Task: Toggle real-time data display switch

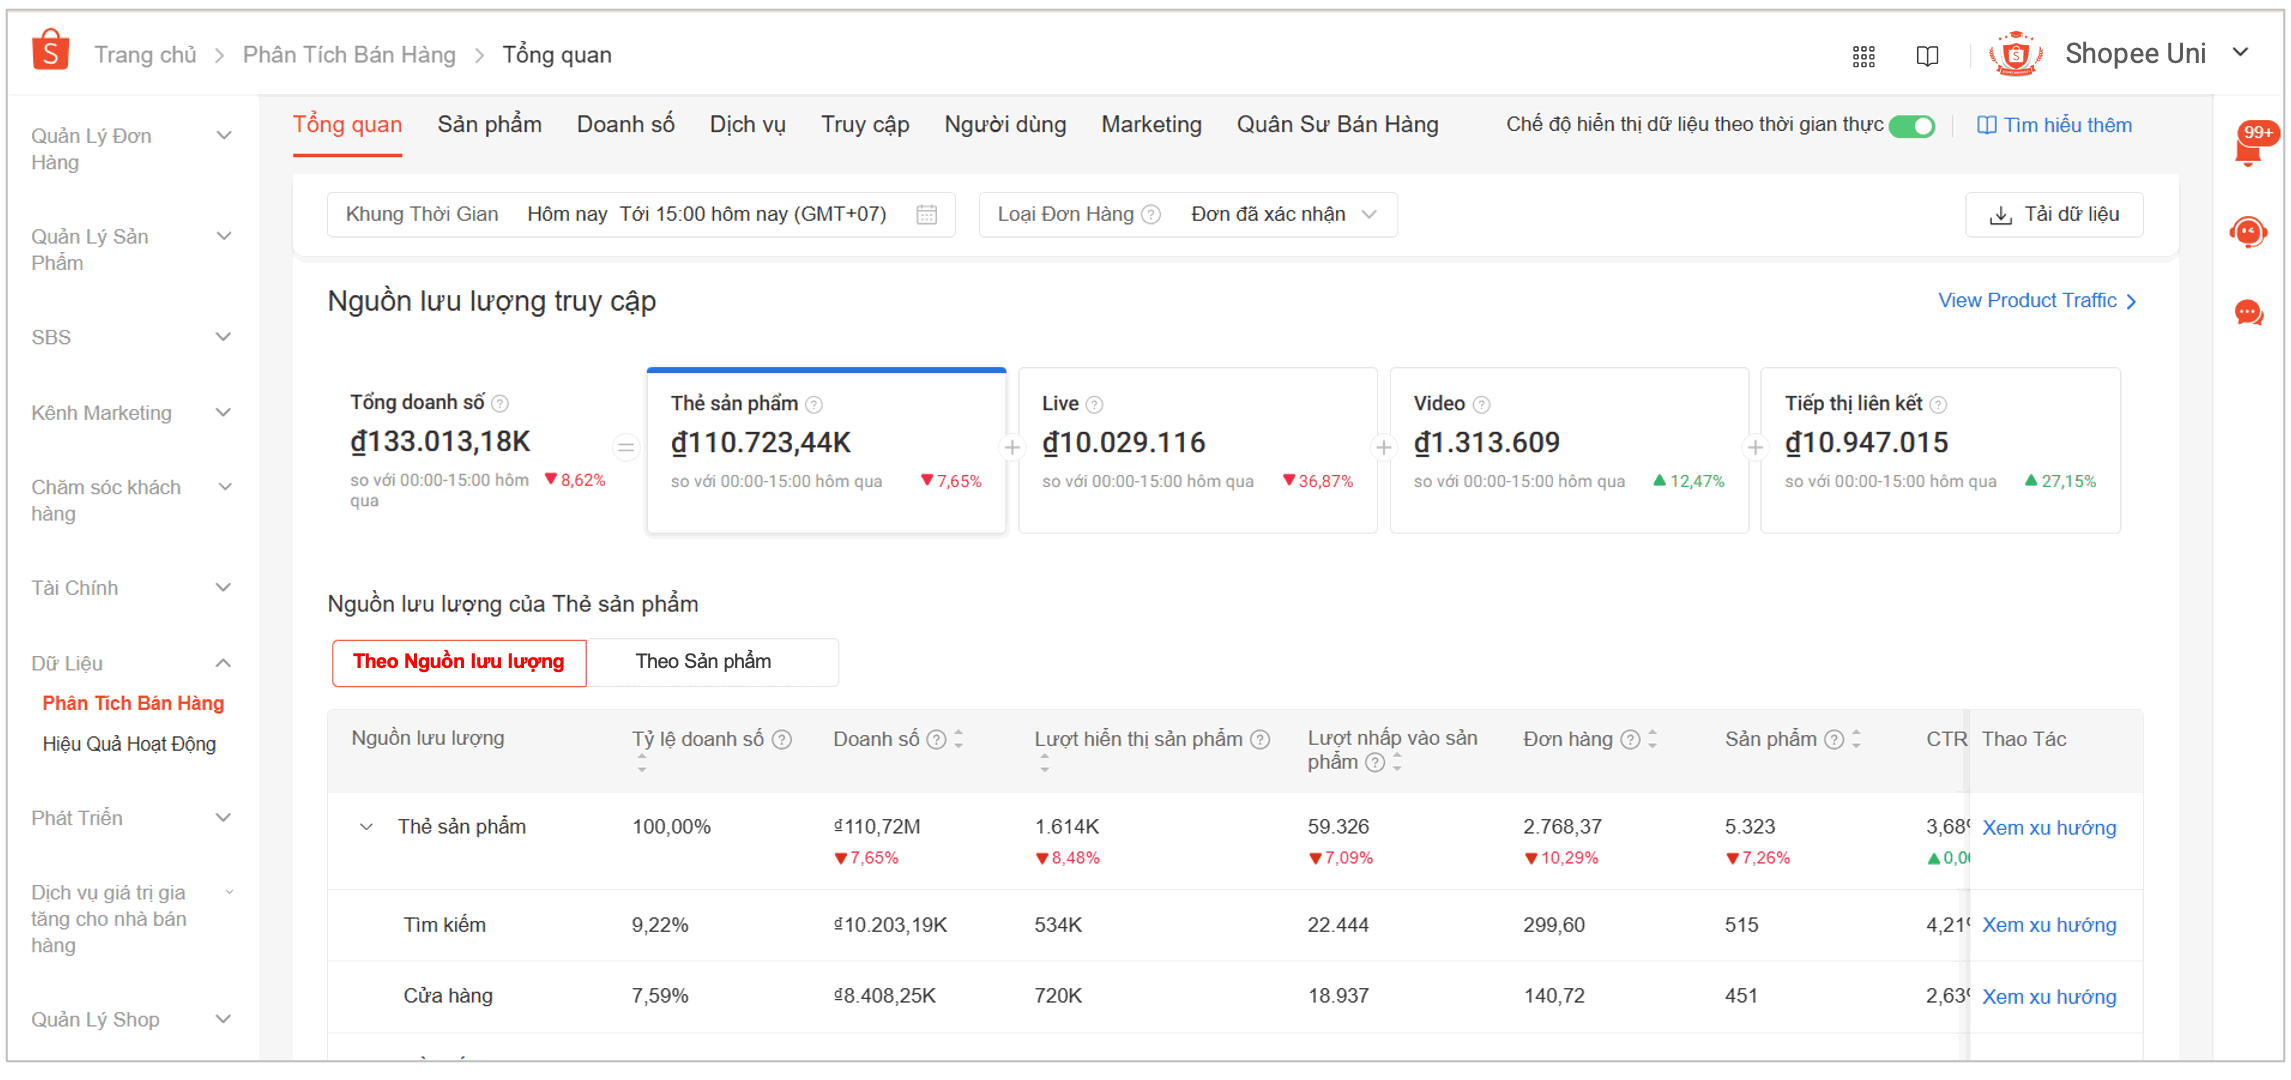Action: coord(1912,126)
